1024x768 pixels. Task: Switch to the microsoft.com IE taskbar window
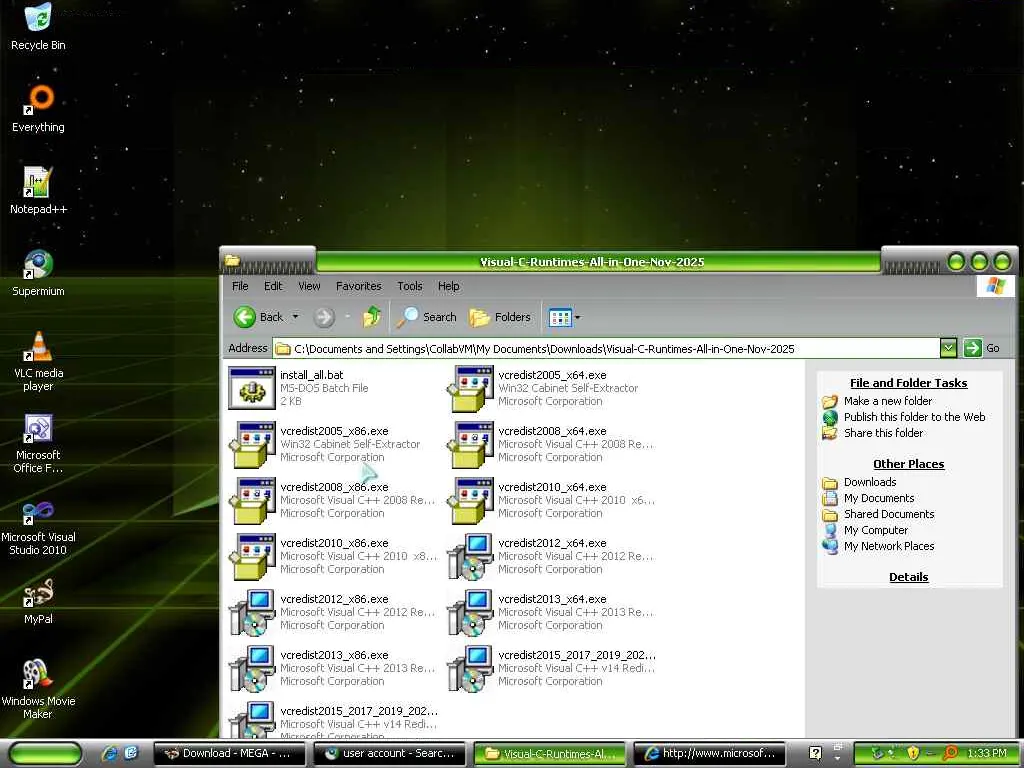[710, 754]
